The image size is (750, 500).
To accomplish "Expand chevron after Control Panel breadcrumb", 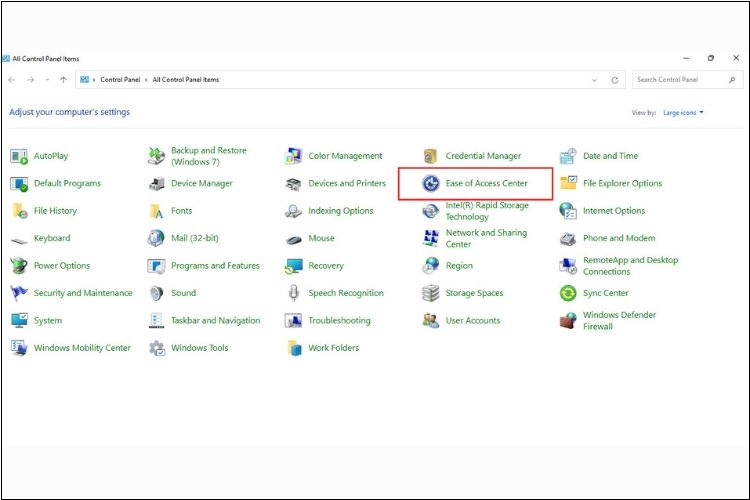I will [x=146, y=80].
